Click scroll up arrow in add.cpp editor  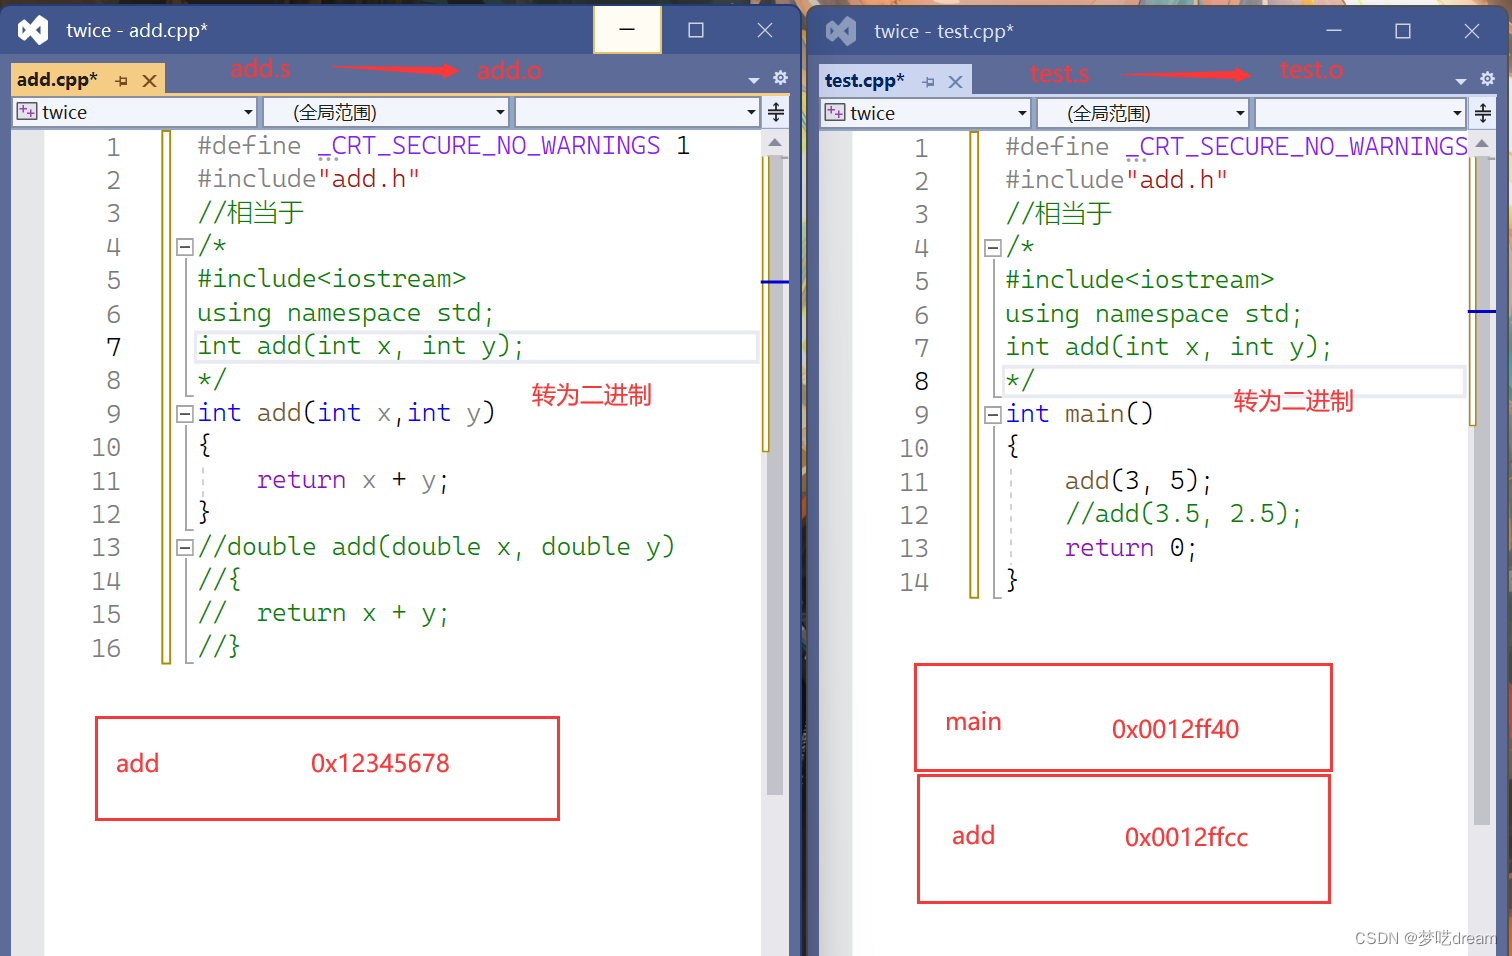click(775, 143)
